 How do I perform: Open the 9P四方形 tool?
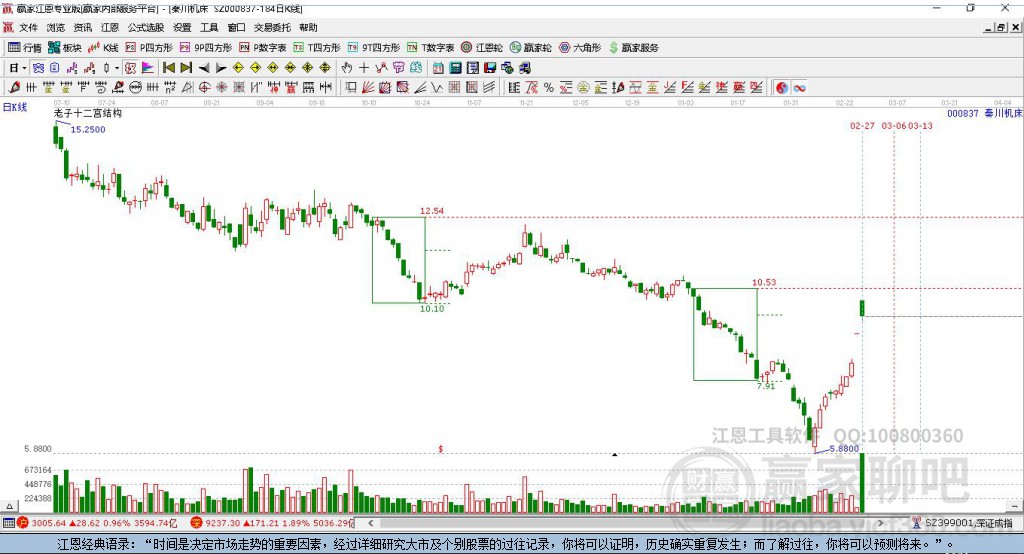tap(206, 48)
